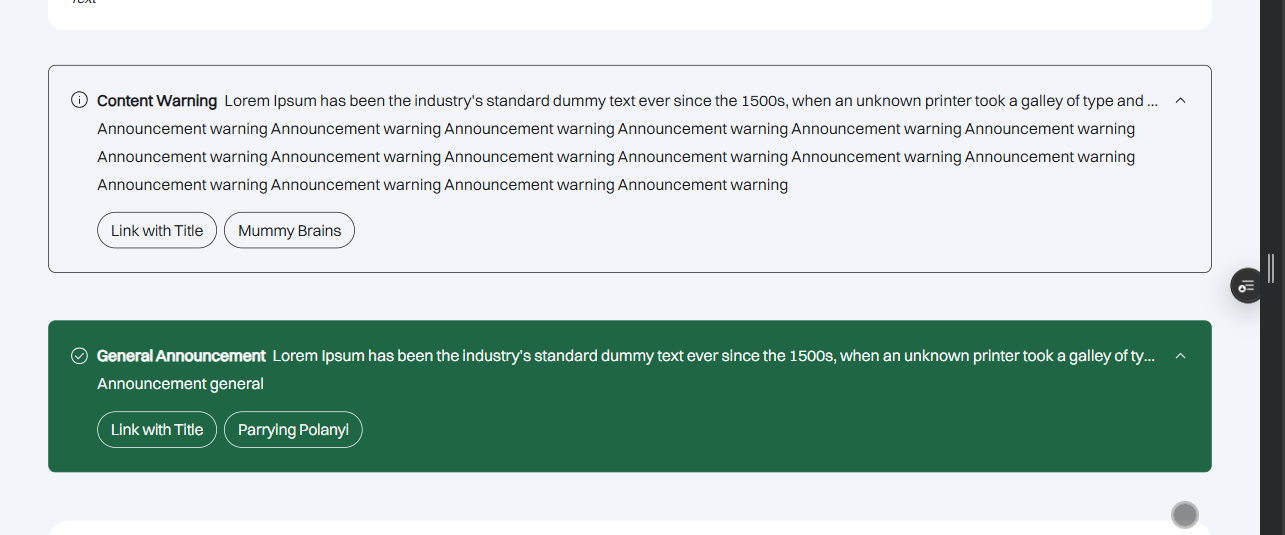Click the truncated Lorem Ipsum text in green banner

713,356
